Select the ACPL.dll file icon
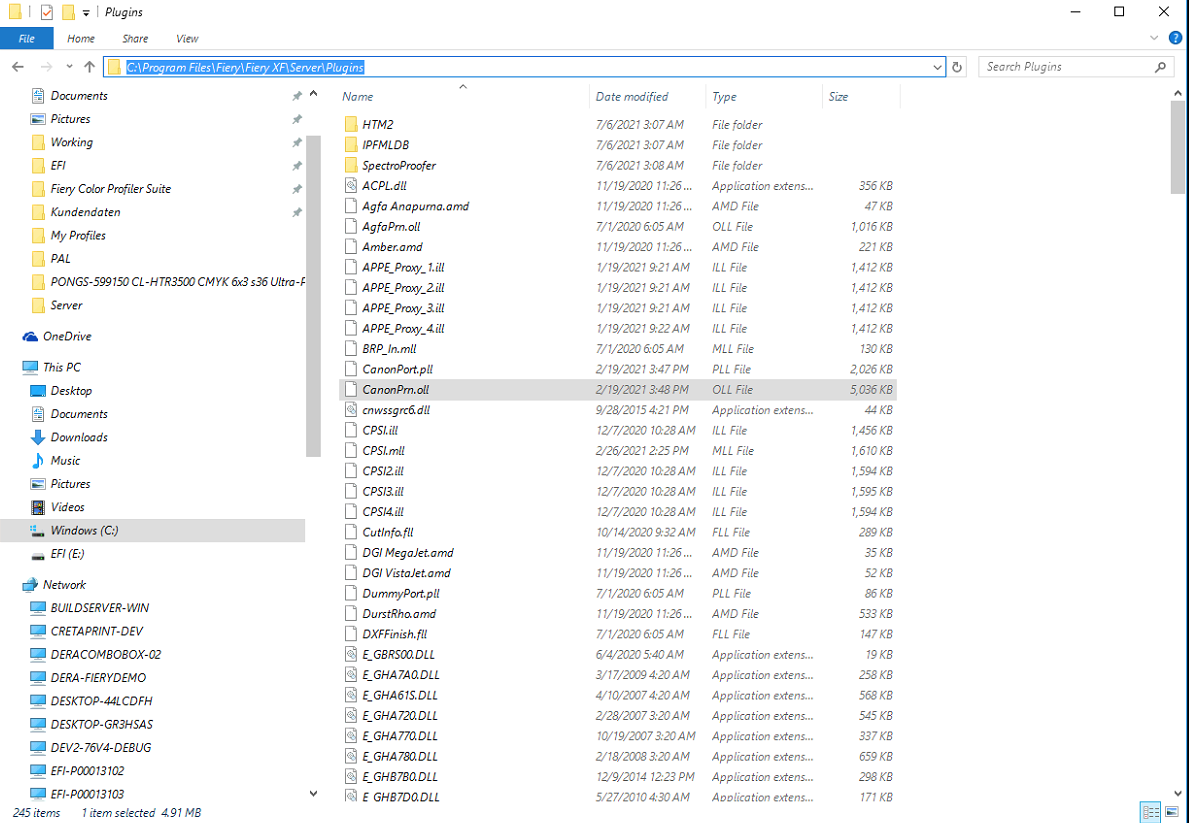The height and width of the screenshot is (823, 1189). point(350,186)
